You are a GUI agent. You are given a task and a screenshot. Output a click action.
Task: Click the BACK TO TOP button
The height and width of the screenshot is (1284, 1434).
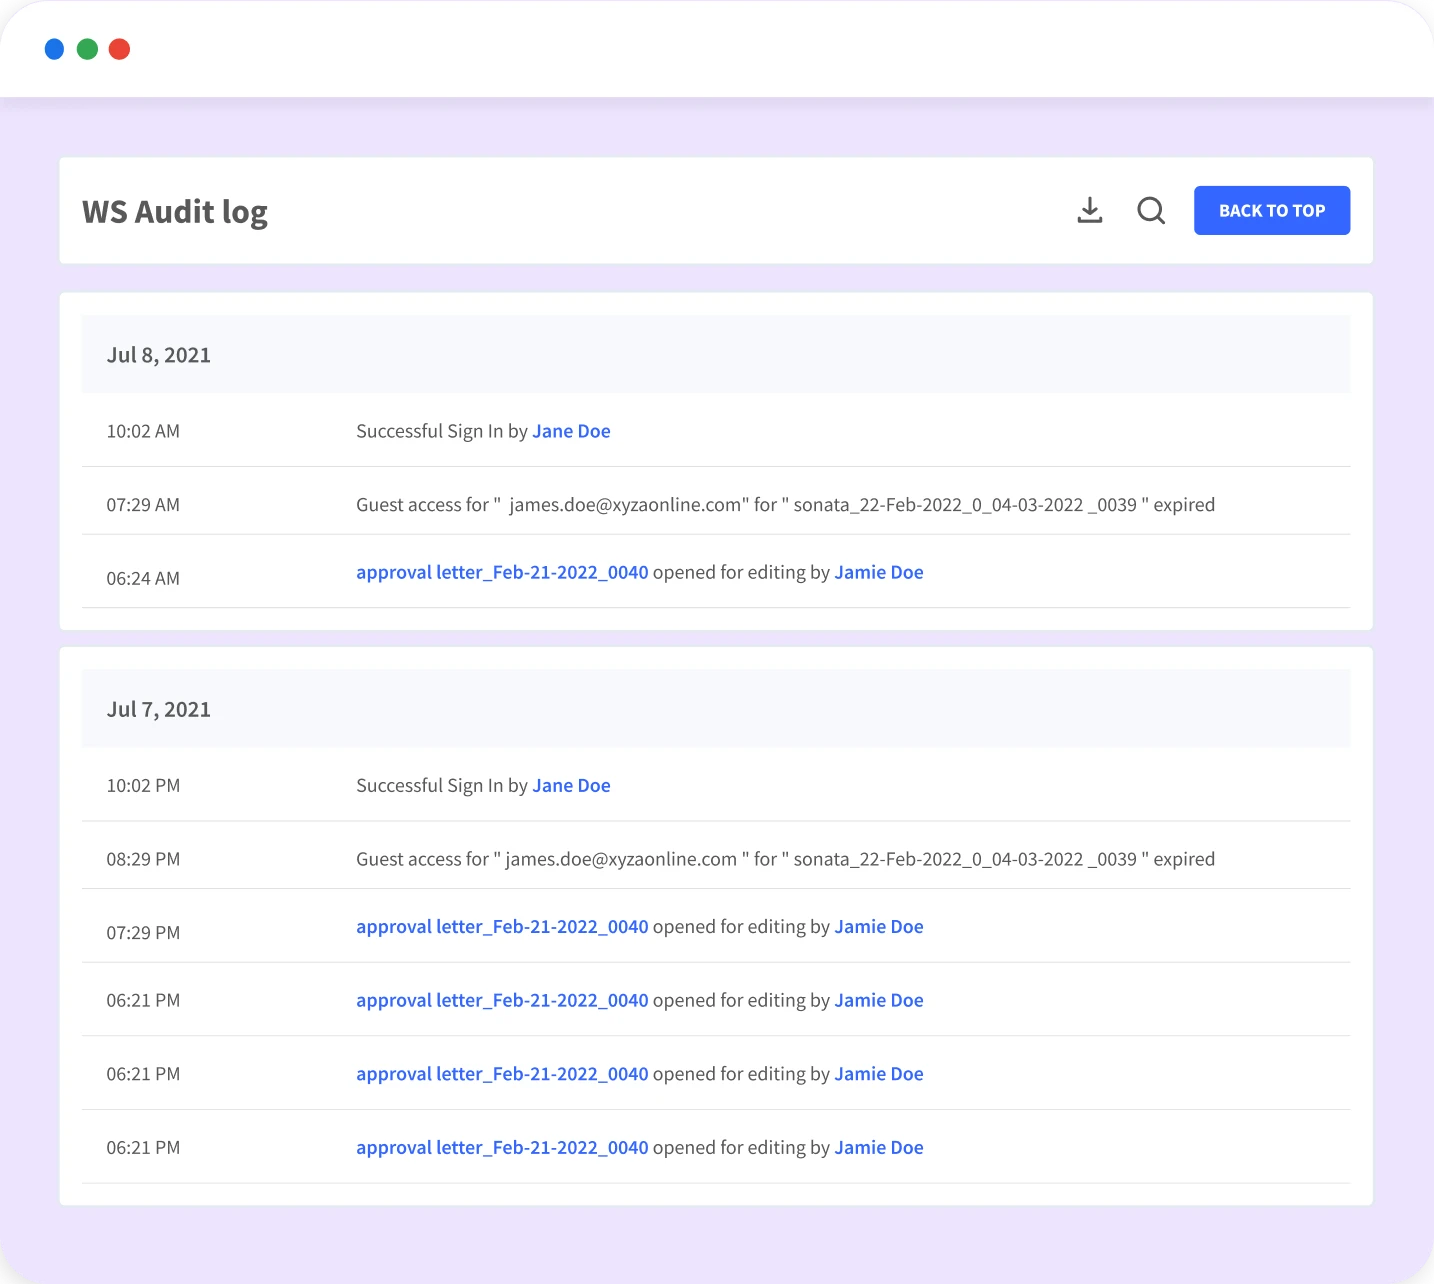[1271, 210]
